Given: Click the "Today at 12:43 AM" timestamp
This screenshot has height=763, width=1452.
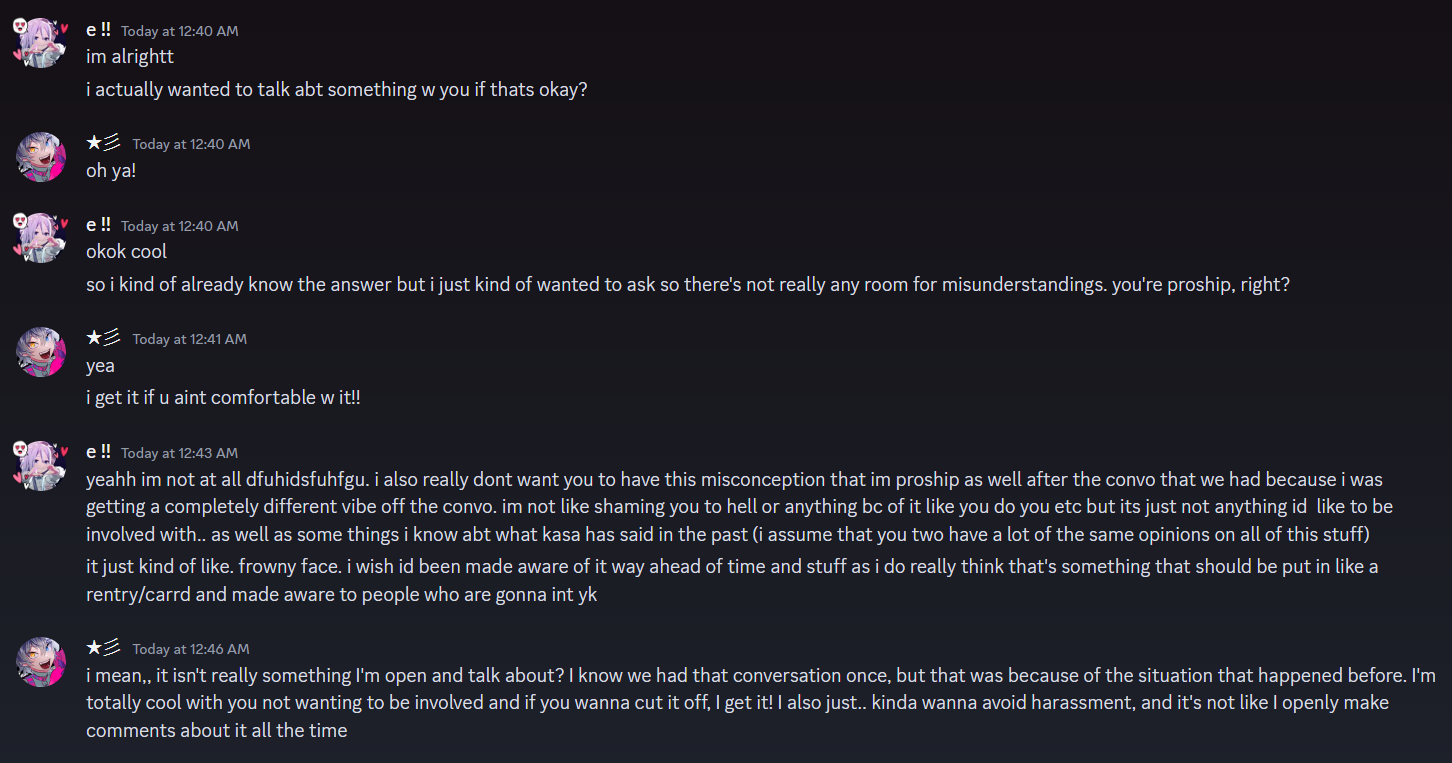Looking at the screenshot, I should (x=180, y=453).
